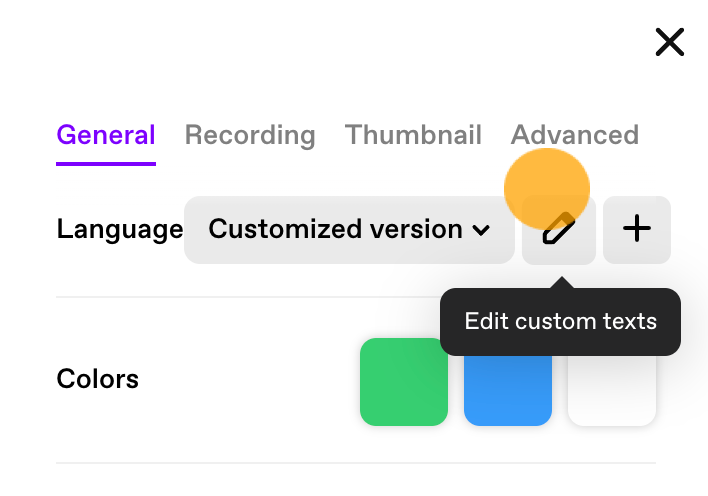Expand the chevron next to Customized version

click(481, 230)
